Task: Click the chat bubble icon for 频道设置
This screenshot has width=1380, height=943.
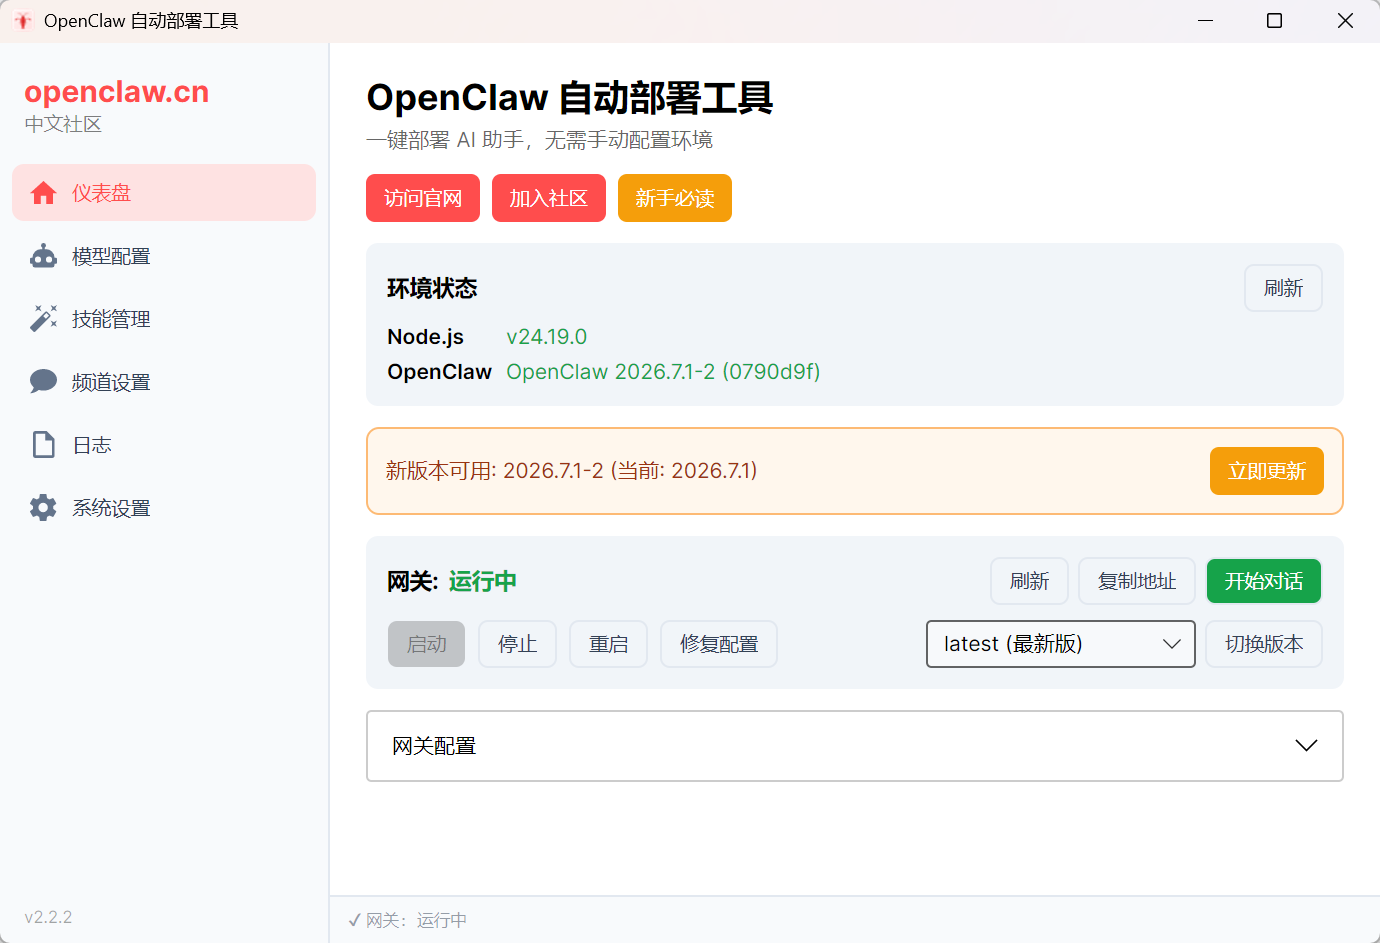Action: 43,382
